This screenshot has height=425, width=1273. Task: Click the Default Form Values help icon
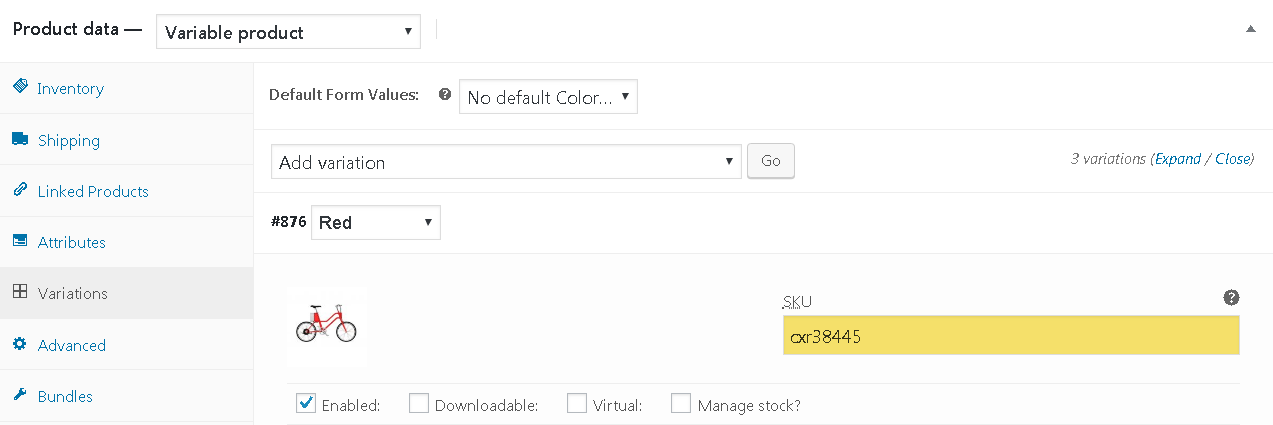pos(445,95)
